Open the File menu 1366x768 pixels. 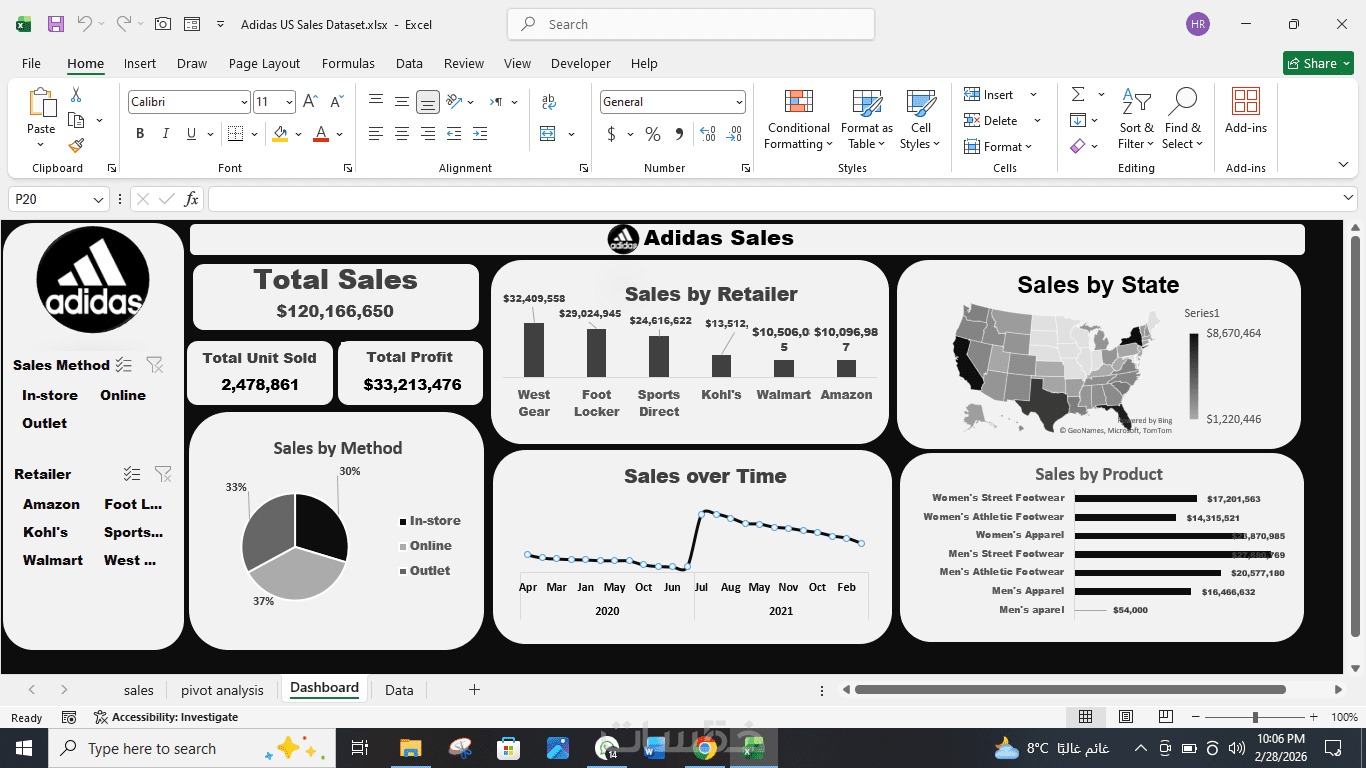coord(31,63)
